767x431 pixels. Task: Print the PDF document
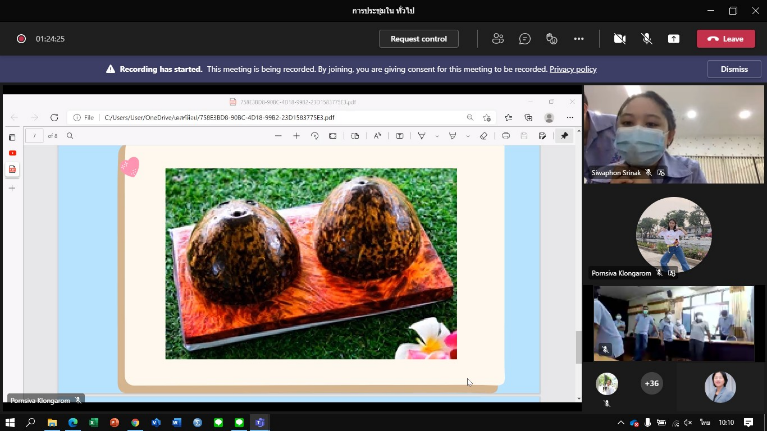pos(506,136)
